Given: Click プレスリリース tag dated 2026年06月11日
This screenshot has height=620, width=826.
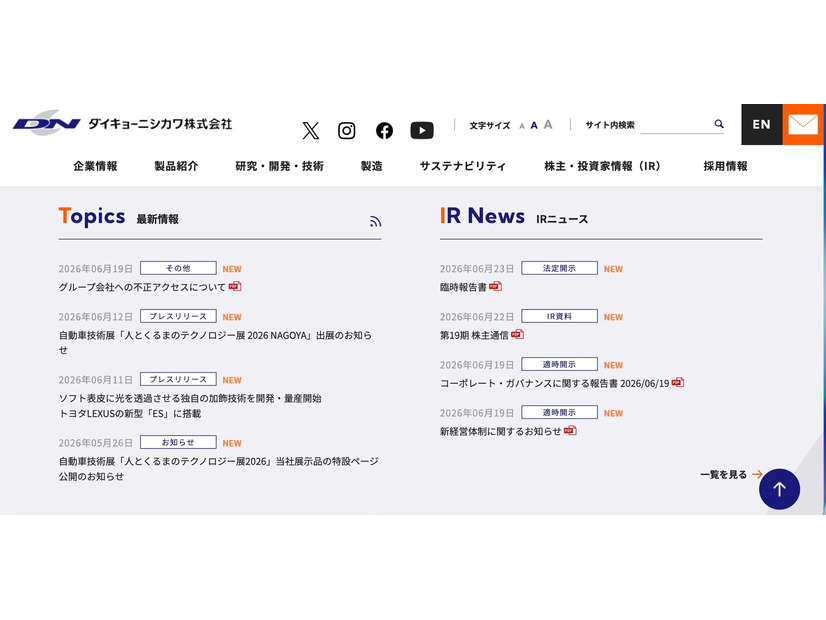Looking at the screenshot, I should [x=178, y=379].
